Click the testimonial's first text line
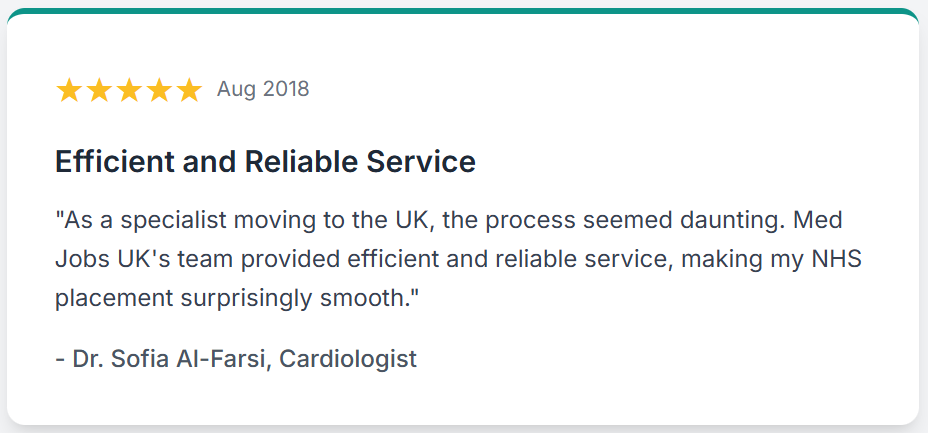928x433 pixels. pos(449,221)
